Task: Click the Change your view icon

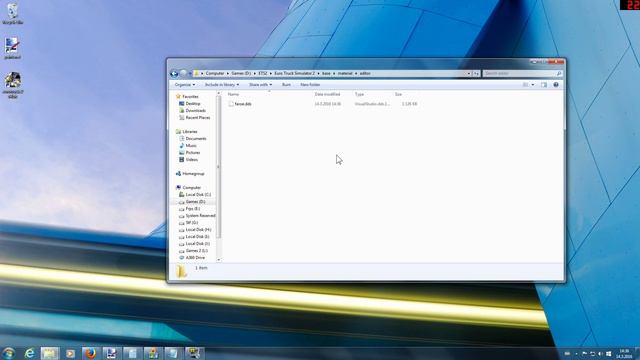Action: pyautogui.click(x=525, y=84)
